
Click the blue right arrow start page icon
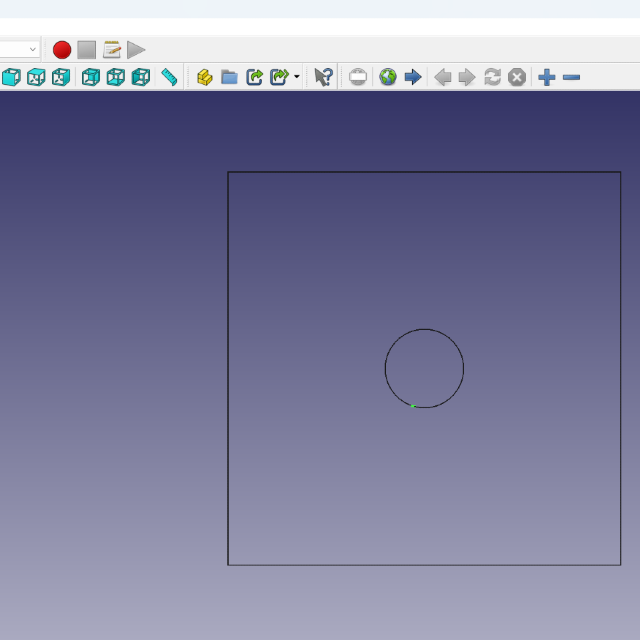point(413,77)
